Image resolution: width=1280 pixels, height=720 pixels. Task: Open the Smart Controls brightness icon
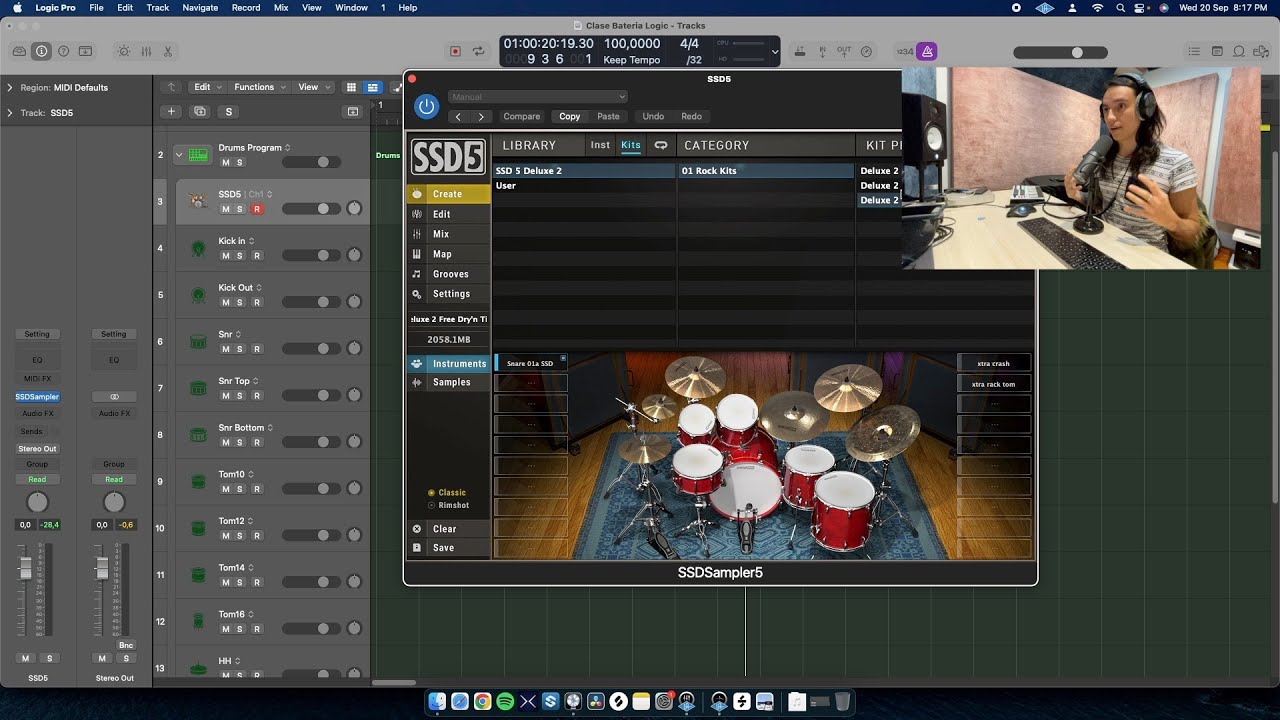click(124, 51)
